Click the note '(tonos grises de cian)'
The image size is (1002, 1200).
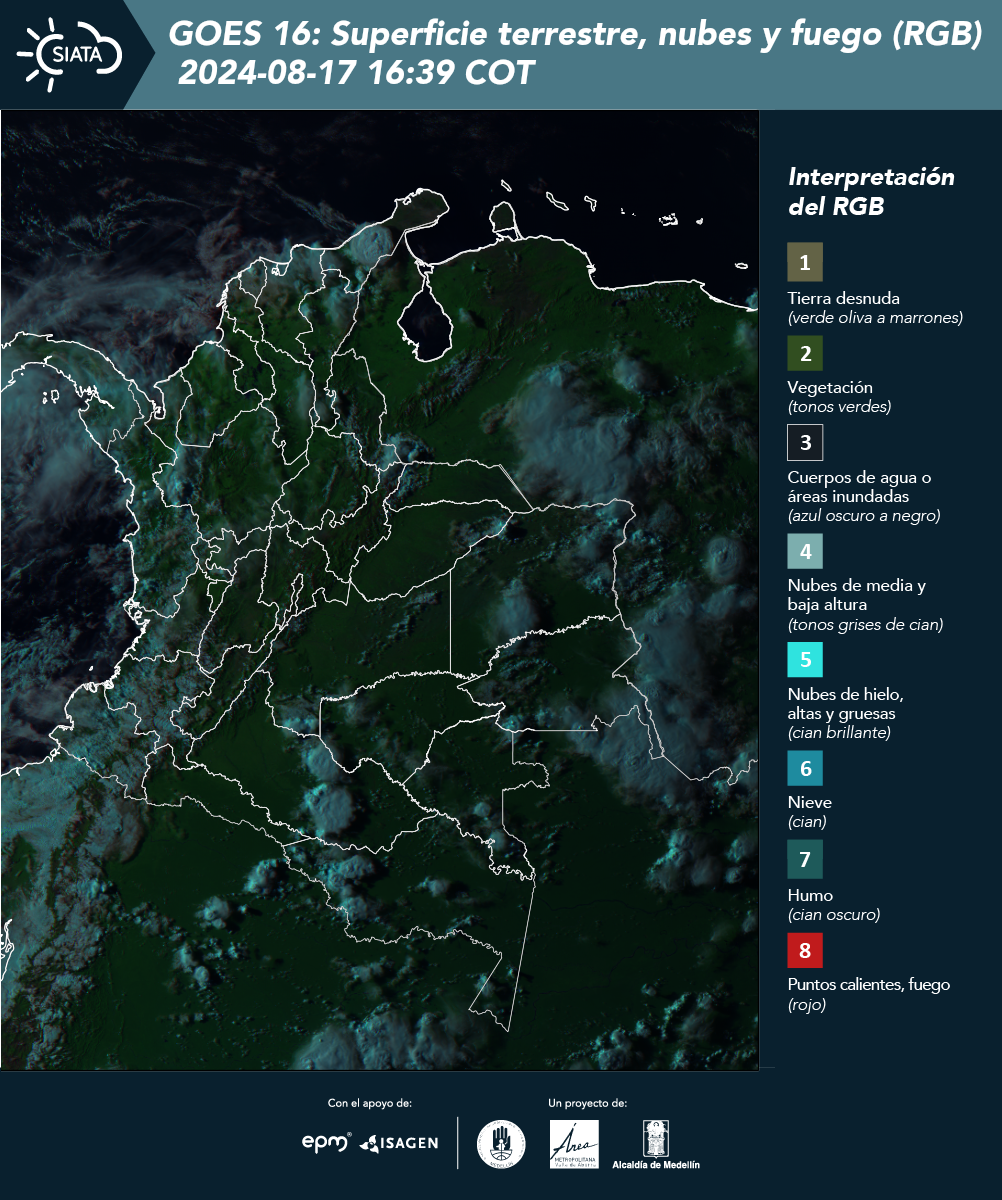coord(866,625)
